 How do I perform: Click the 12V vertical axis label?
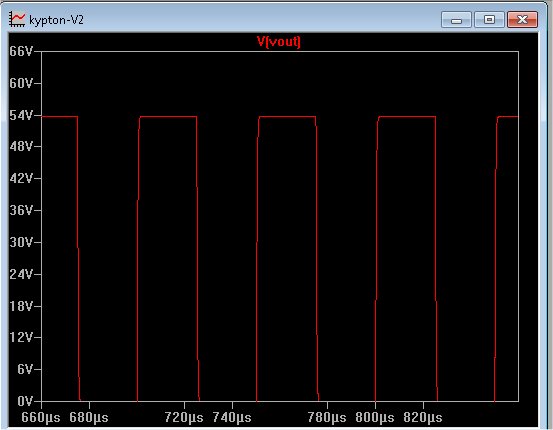click(x=21, y=338)
